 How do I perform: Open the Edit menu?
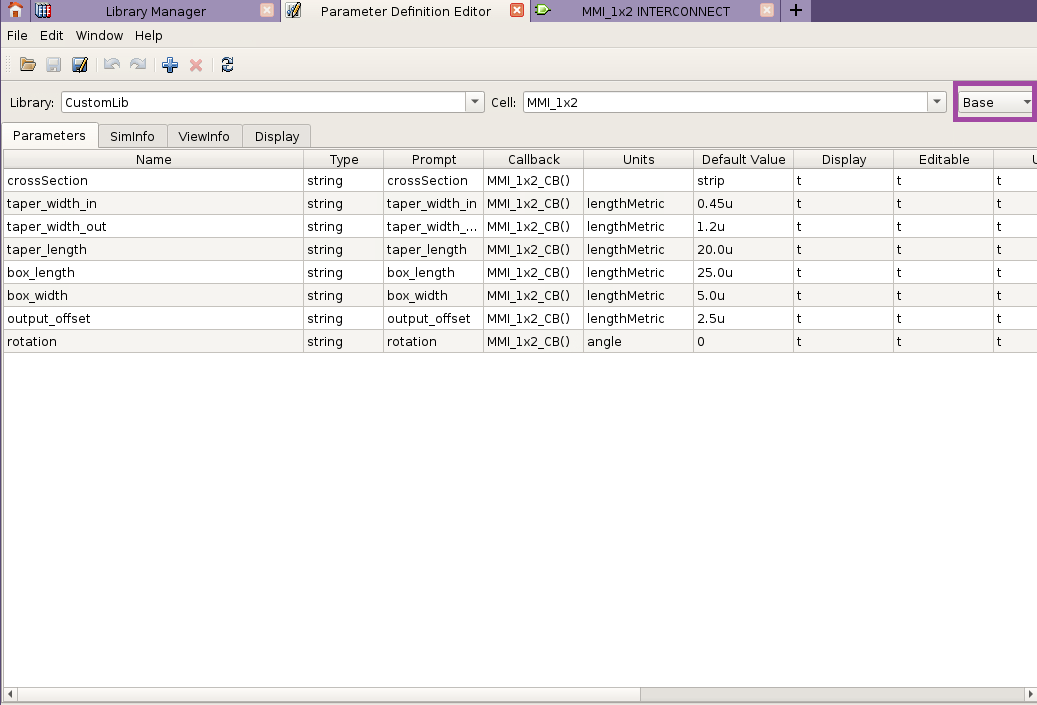(x=52, y=36)
